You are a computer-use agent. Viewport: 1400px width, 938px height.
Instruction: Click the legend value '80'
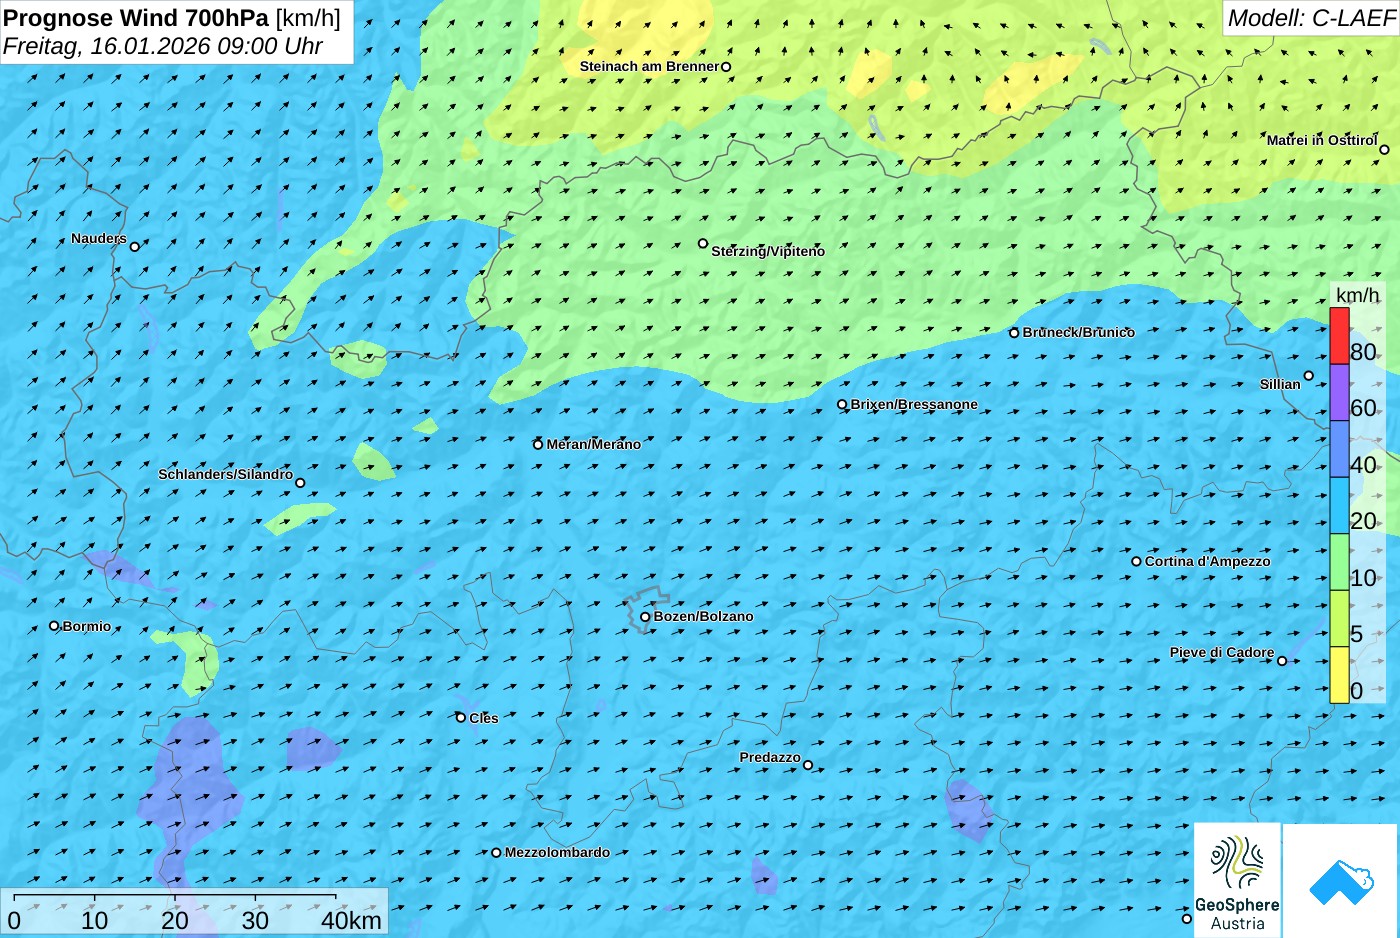[x=1363, y=352]
